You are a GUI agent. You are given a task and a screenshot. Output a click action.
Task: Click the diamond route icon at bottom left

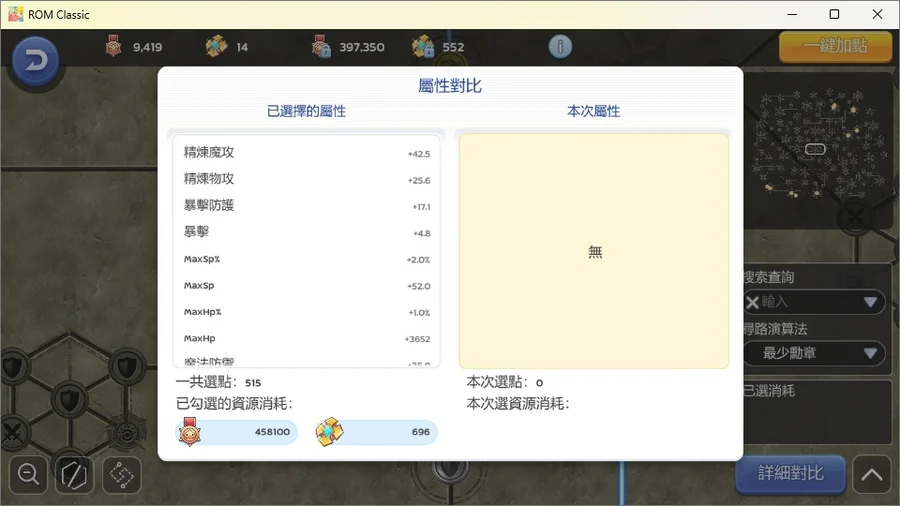point(121,475)
